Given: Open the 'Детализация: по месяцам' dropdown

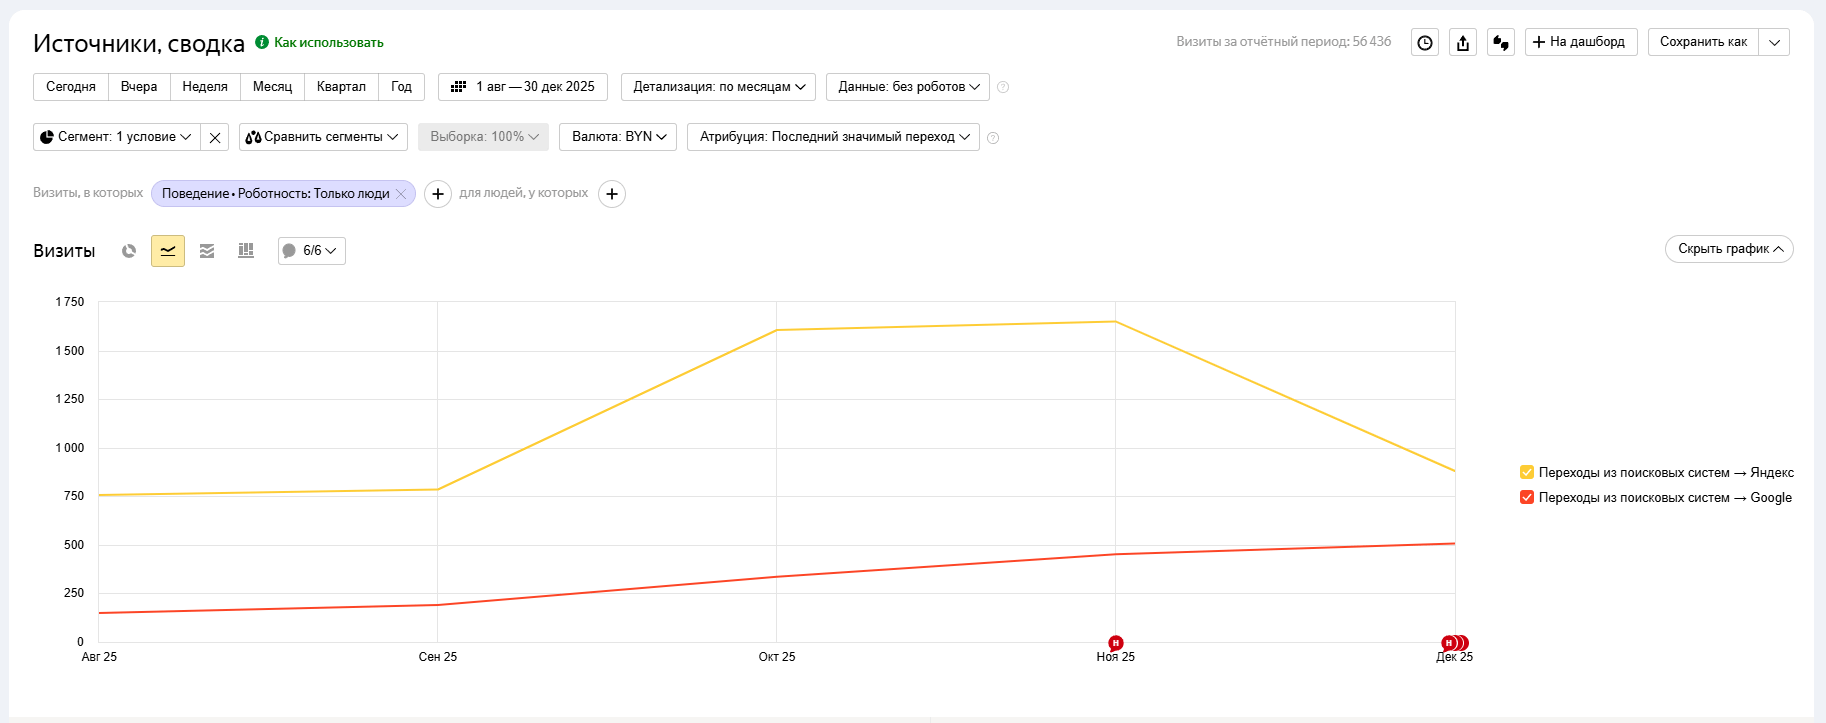Looking at the screenshot, I should point(718,87).
